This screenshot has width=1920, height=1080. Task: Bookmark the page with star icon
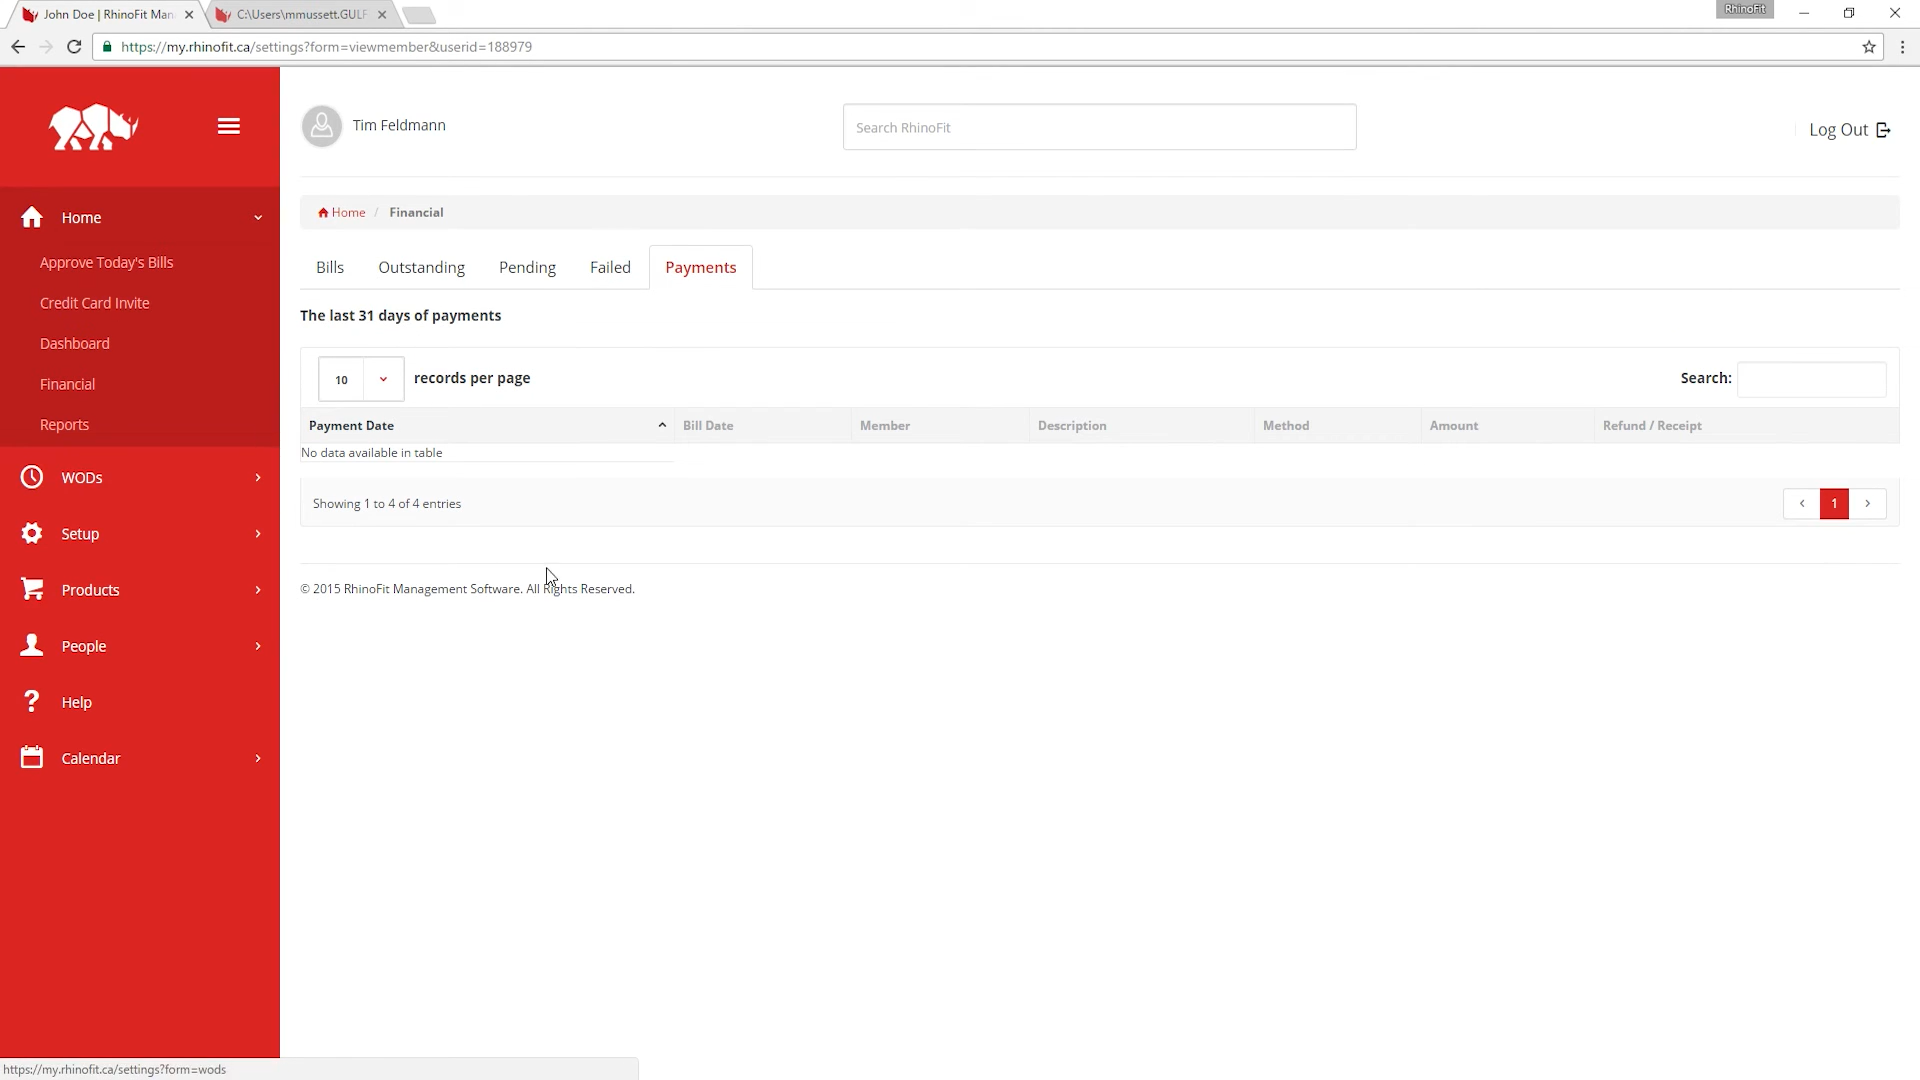[1868, 47]
